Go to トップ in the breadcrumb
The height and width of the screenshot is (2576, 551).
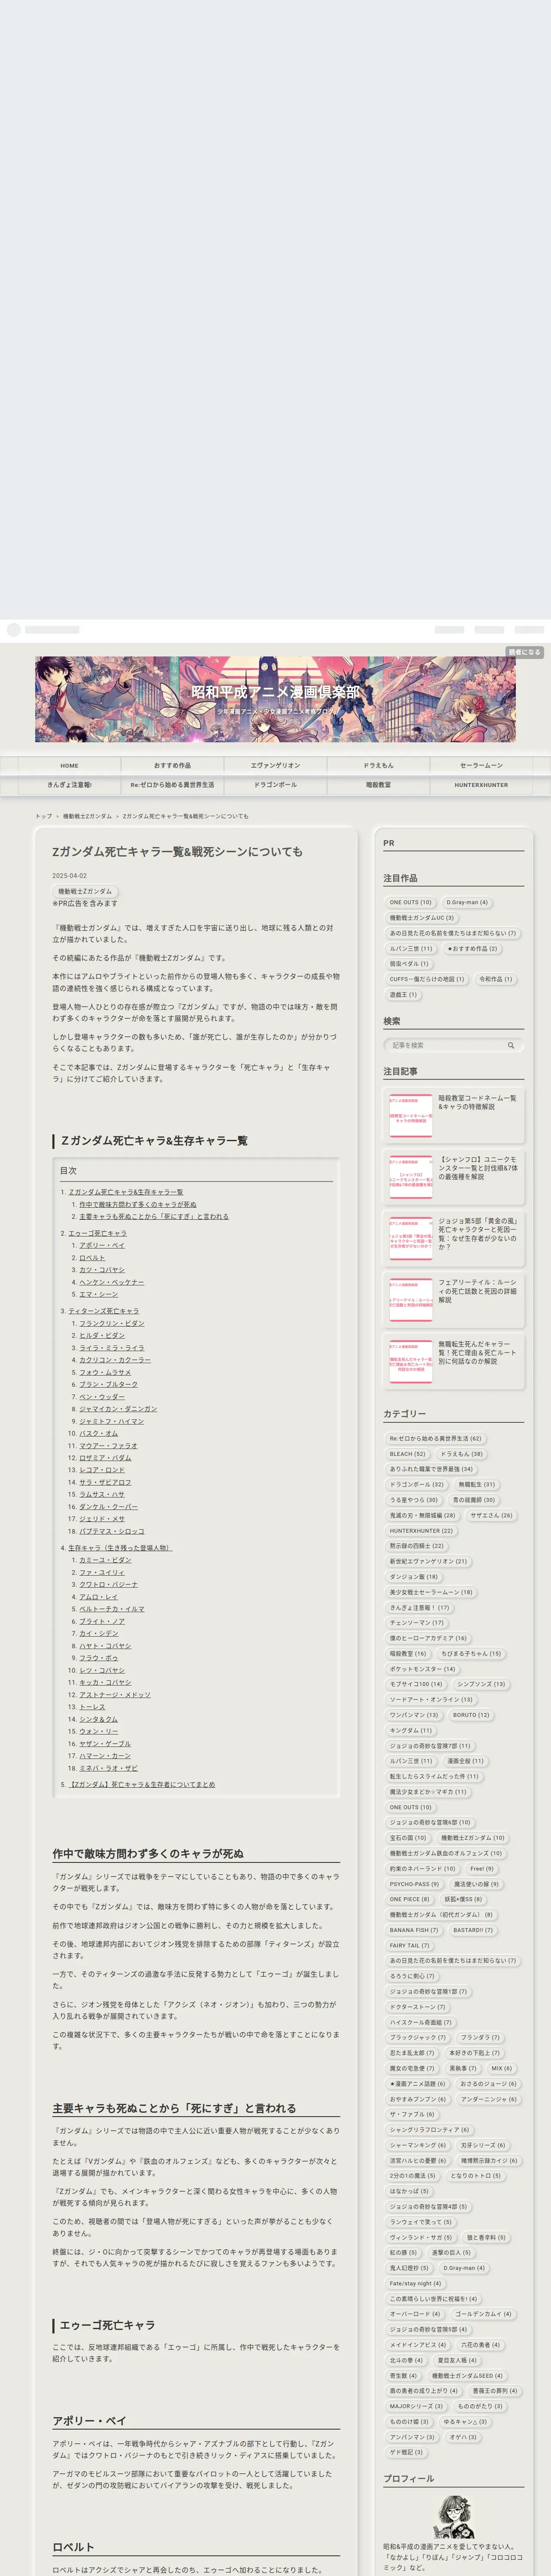(x=44, y=816)
